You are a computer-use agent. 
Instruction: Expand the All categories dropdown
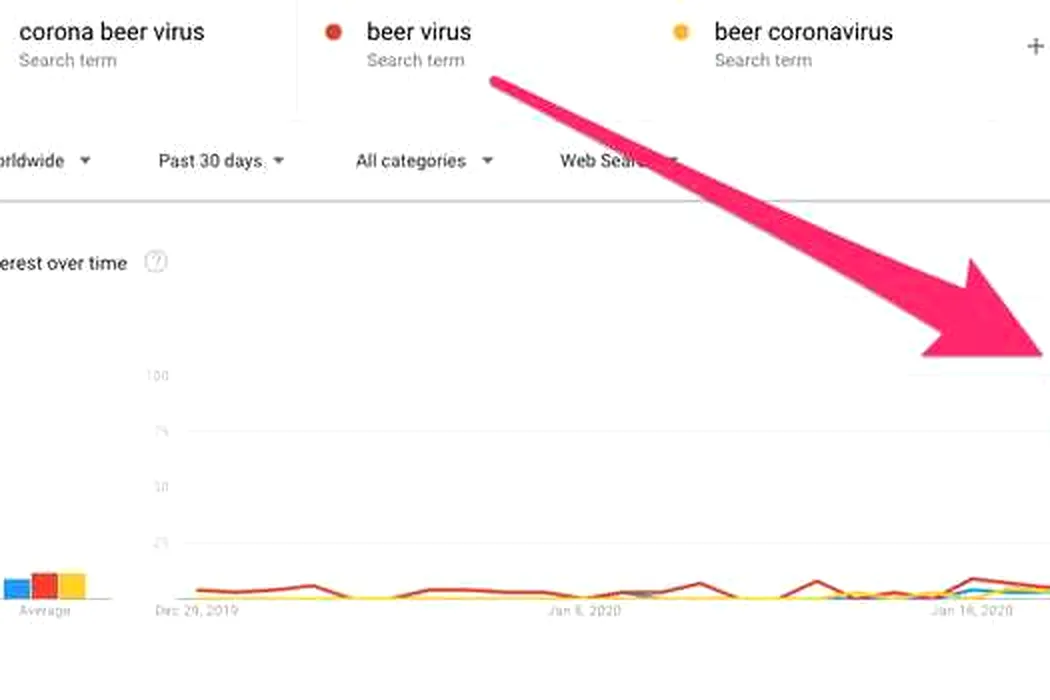point(425,161)
